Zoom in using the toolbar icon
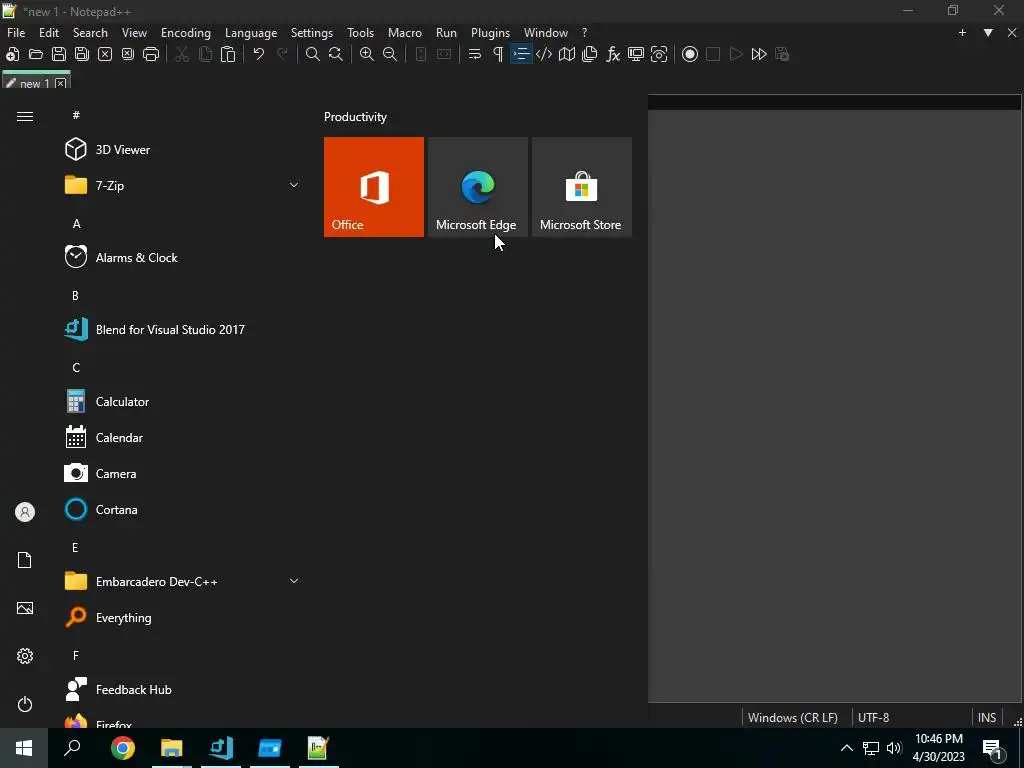Viewport: 1024px width, 768px height. coord(367,54)
